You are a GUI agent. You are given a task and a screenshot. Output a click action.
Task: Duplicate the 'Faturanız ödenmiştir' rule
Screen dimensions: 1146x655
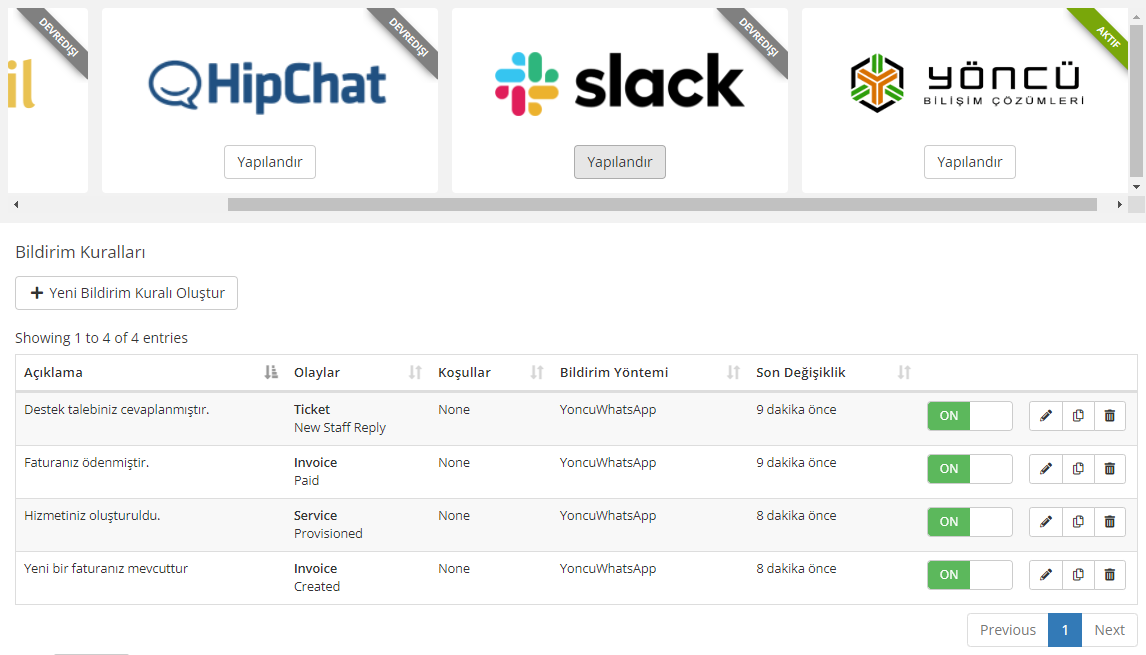(1078, 469)
